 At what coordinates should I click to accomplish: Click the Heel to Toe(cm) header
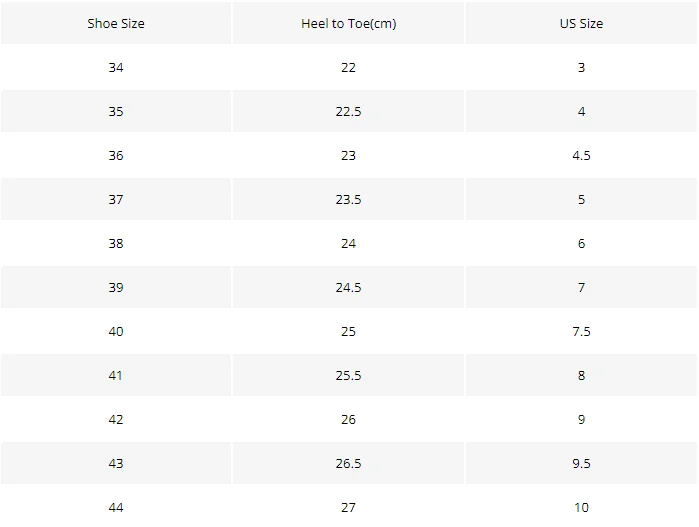tap(348, 24)
